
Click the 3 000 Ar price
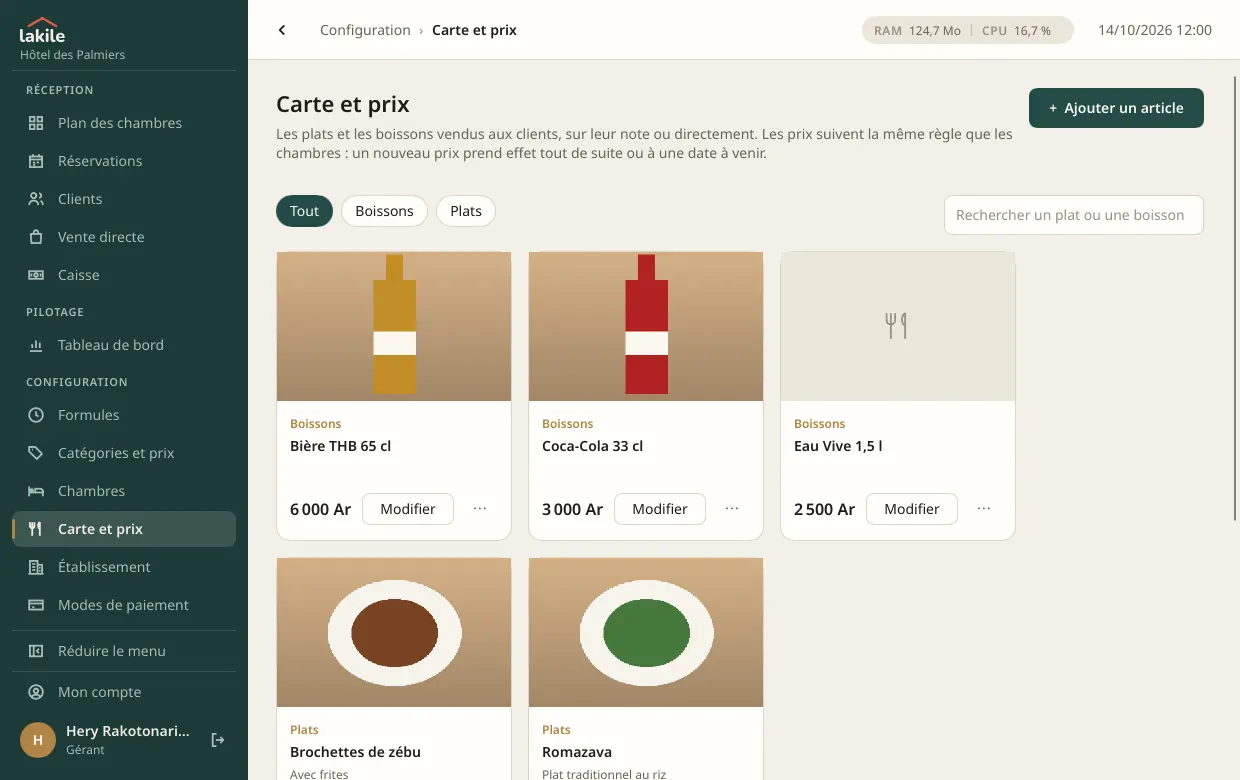coord(572,509)
